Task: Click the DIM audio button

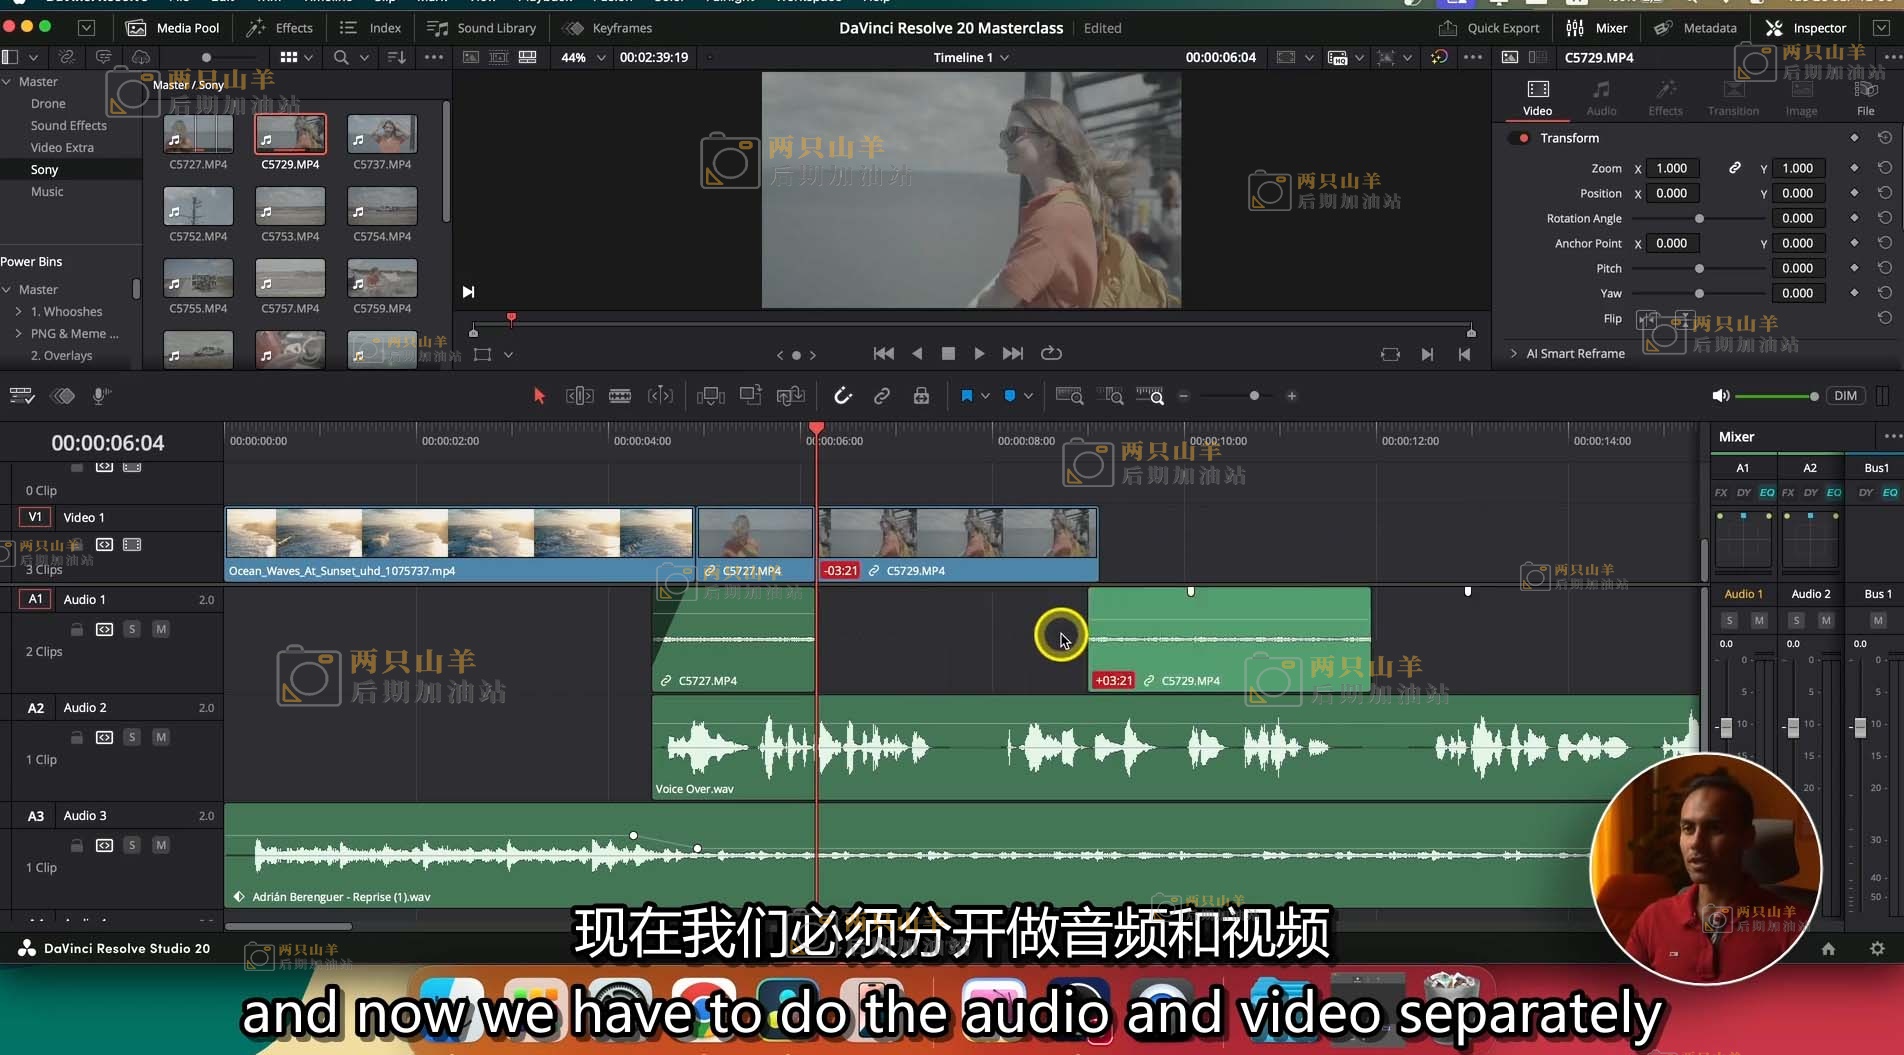Action: pyautogui.click(x=1845, y=396)
